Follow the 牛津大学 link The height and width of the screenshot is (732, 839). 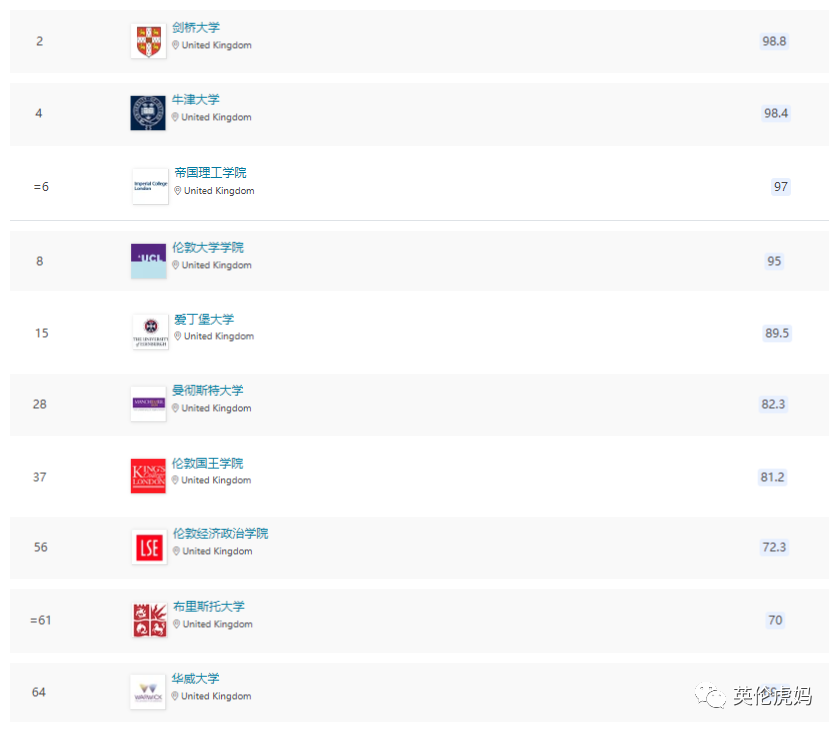(x=196, y=99)
